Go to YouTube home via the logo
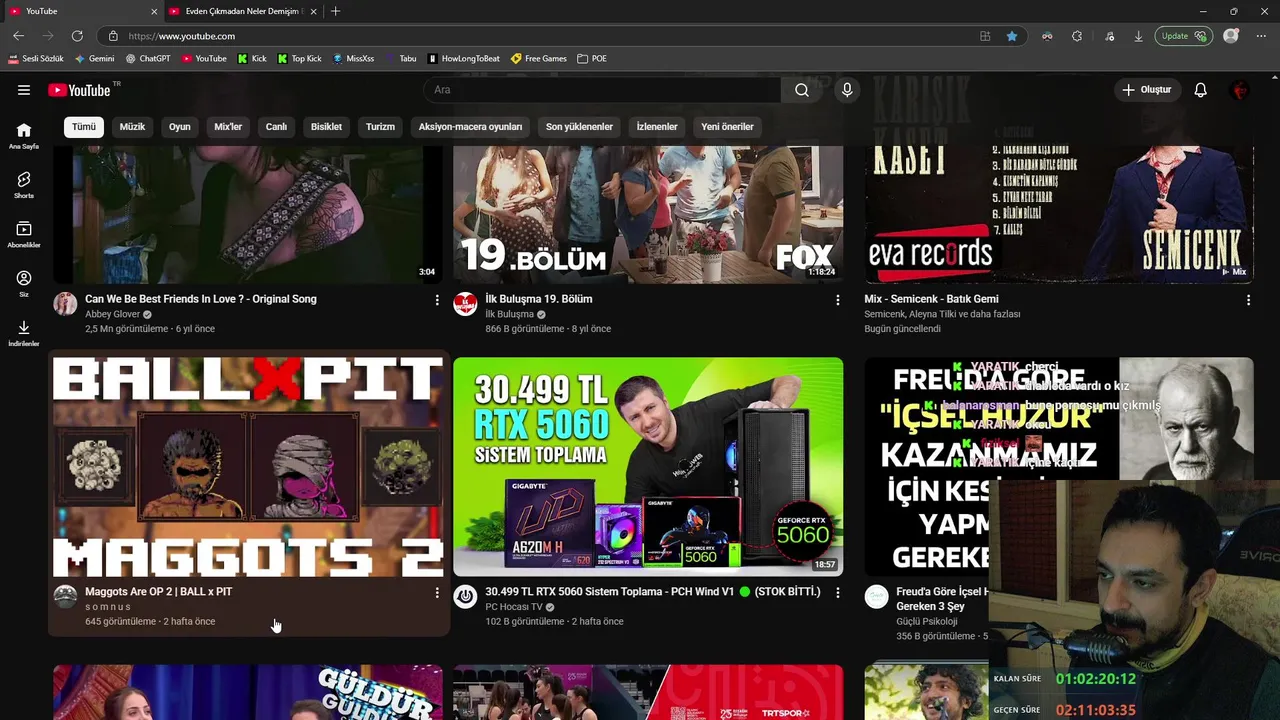 coord(80,90)
